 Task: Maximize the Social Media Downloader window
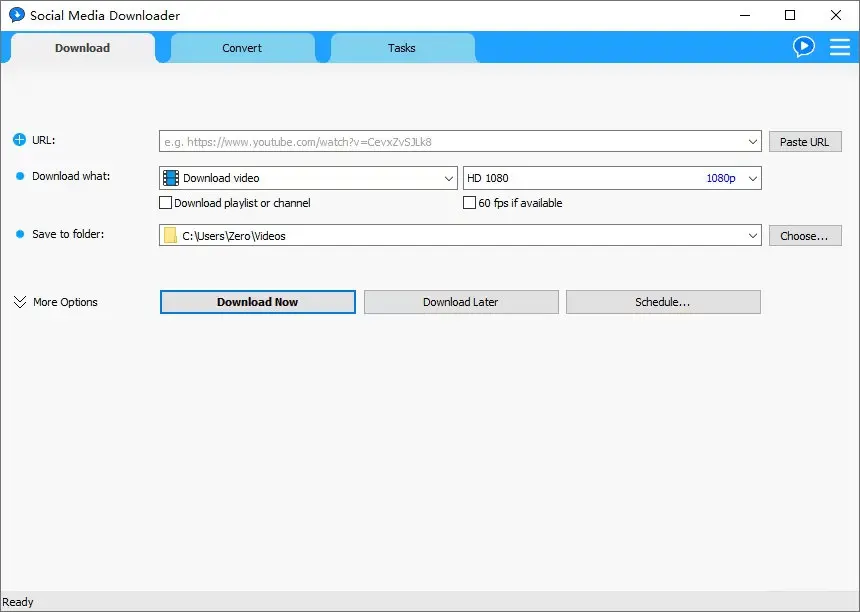(x=790, y=15)
